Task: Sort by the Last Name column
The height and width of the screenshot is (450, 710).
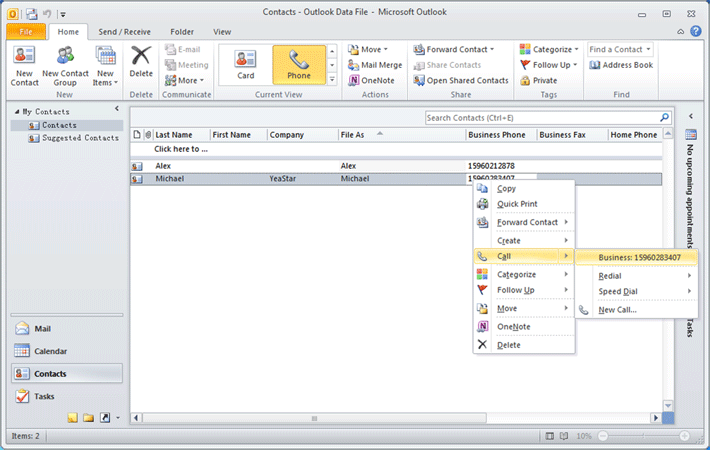Action: pos(182,135)
